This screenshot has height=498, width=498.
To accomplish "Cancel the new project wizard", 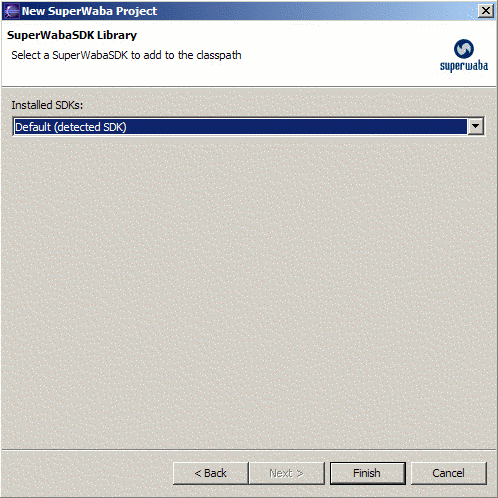I will [449, 473].
